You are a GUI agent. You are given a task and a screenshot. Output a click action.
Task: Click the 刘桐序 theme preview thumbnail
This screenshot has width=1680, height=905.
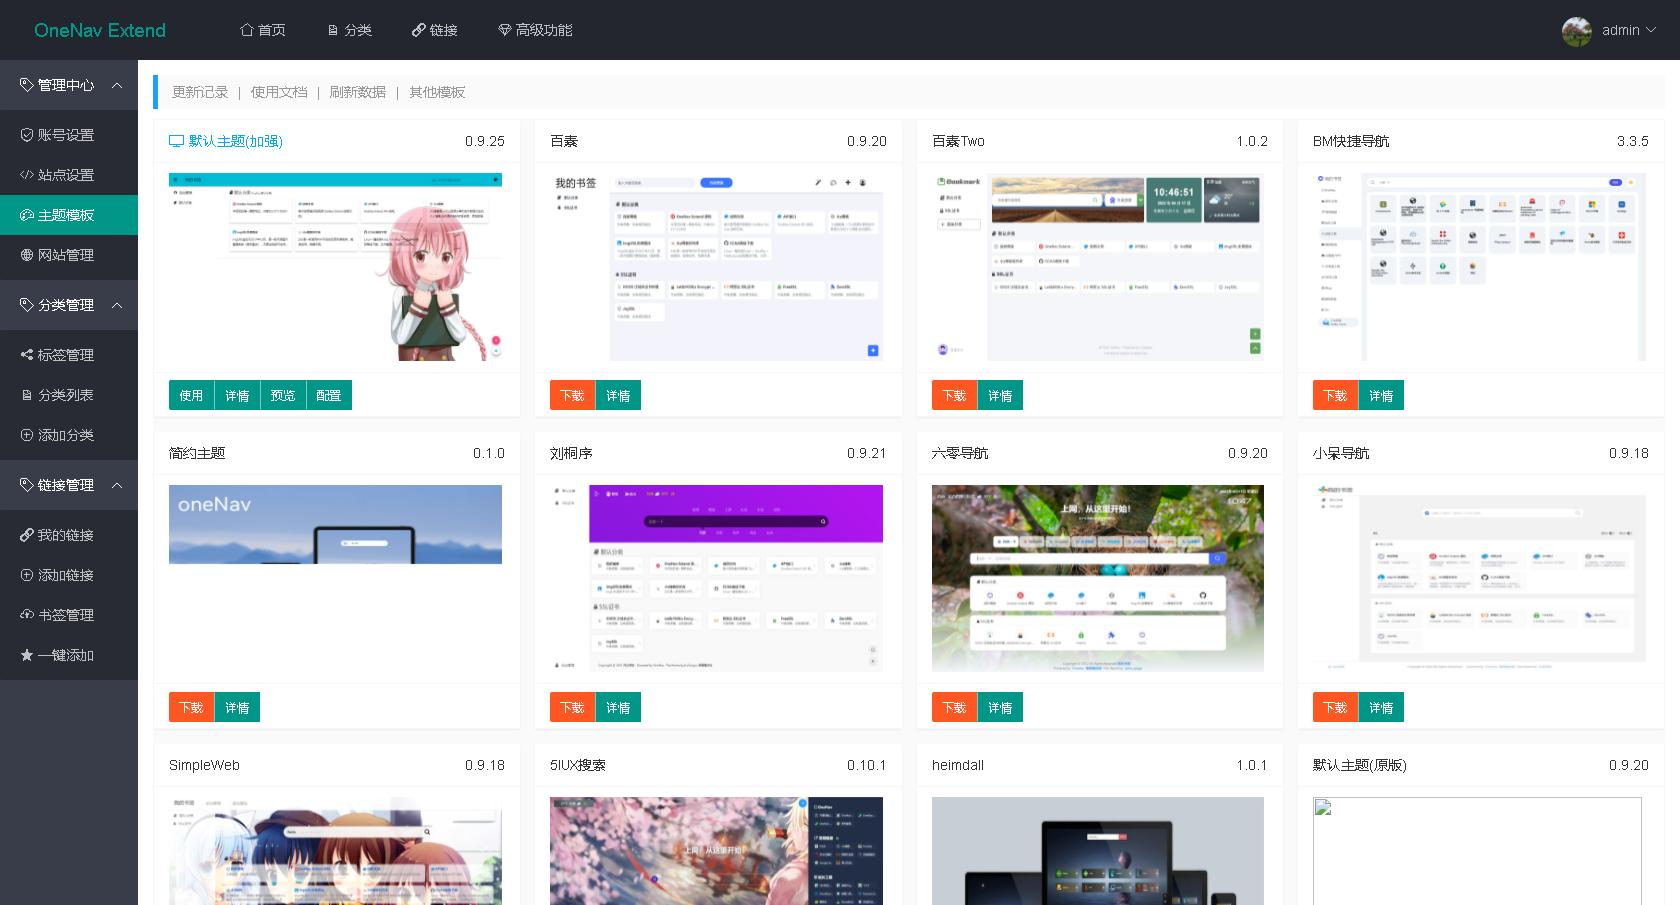coord(716,578)
